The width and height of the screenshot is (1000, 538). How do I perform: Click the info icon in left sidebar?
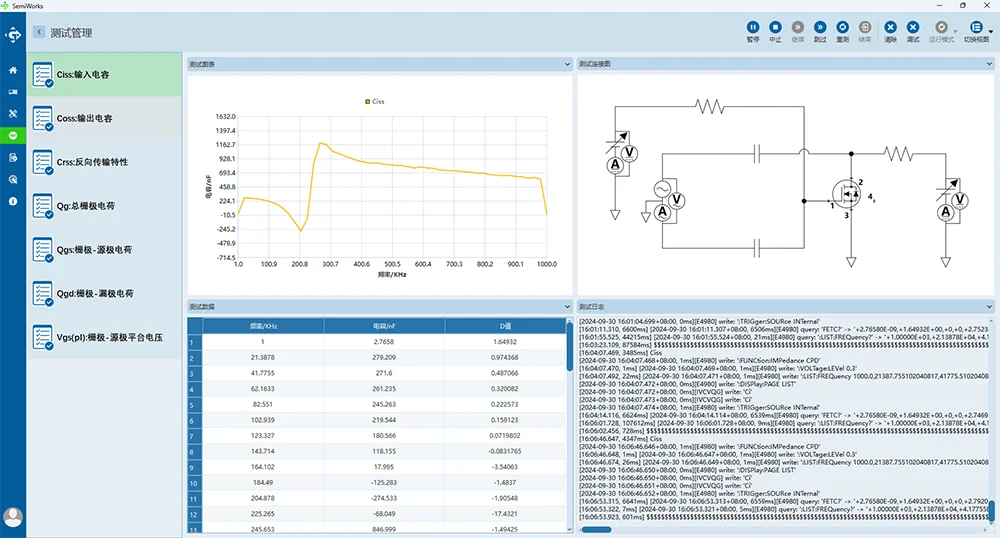coord(13,201)
